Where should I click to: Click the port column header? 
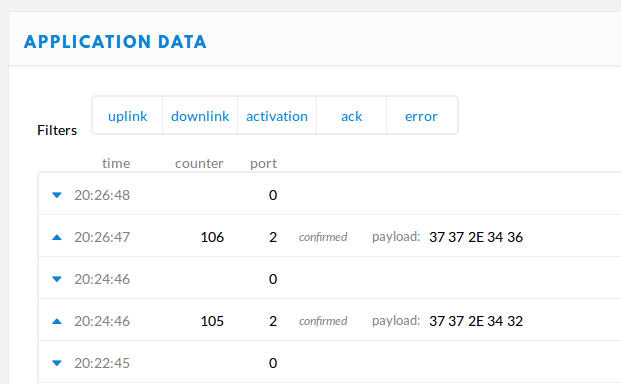click(x=263, y=164)
